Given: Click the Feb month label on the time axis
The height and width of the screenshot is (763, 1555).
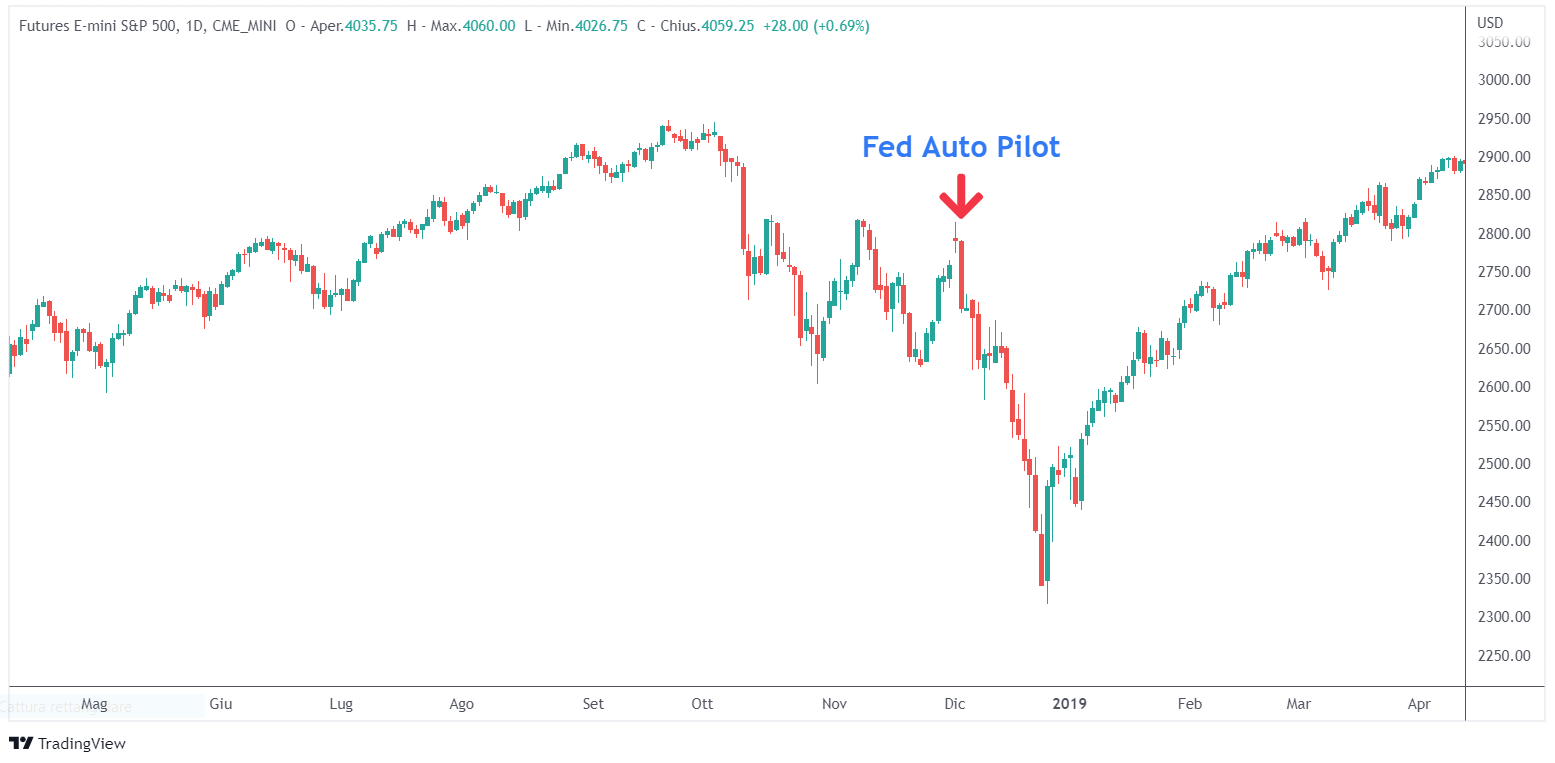Looking at the screenshot, I should [x=1189, y=704].
